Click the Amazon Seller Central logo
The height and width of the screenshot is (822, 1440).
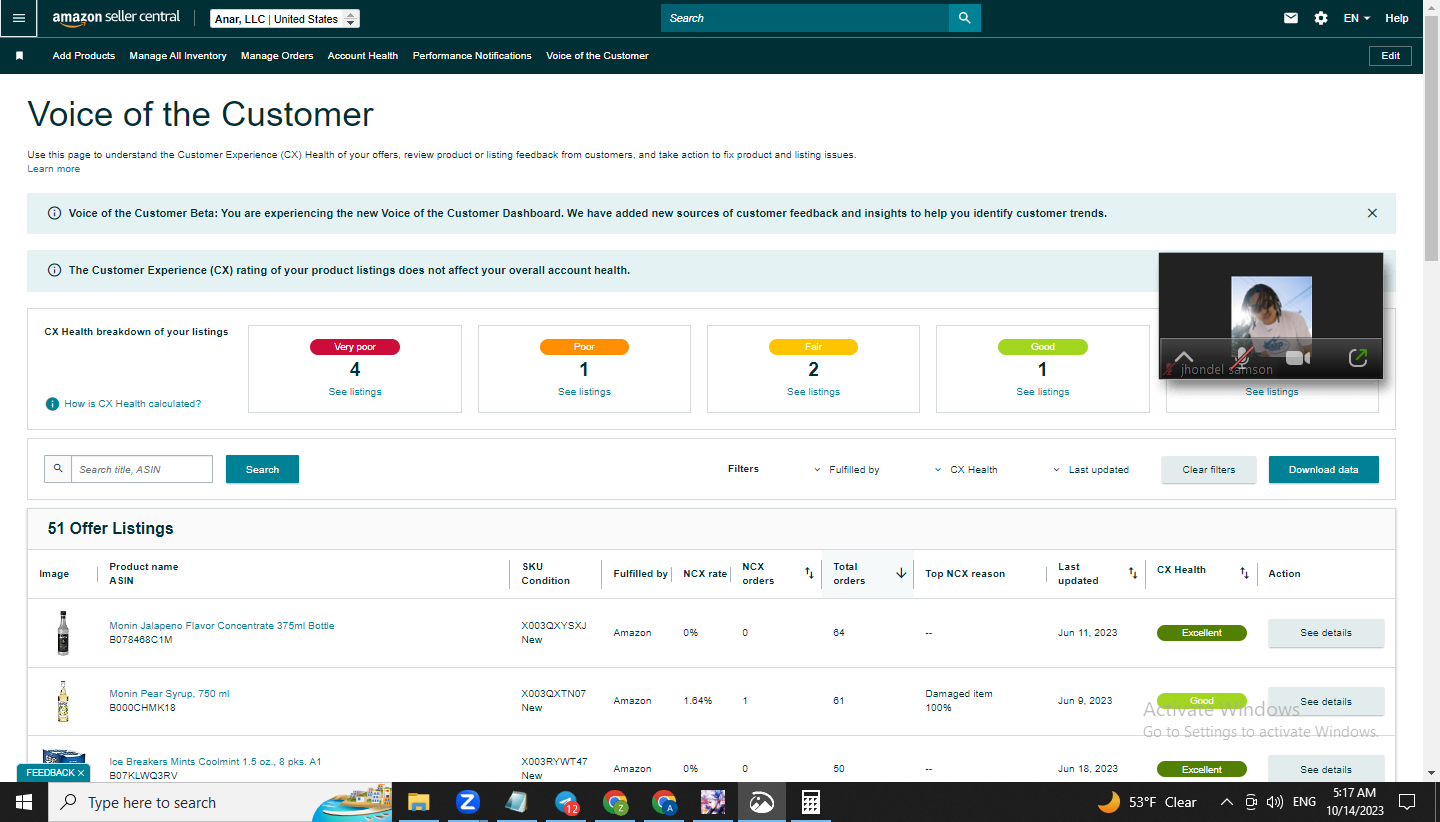click(x=116, y=18)
